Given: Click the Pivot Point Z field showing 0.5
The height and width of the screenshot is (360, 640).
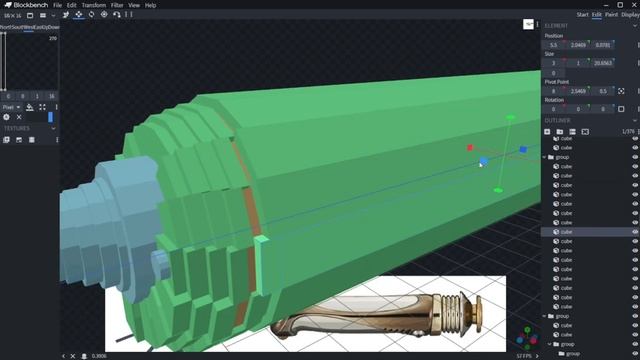Looking at the screenshot, I should click(603, 91).
